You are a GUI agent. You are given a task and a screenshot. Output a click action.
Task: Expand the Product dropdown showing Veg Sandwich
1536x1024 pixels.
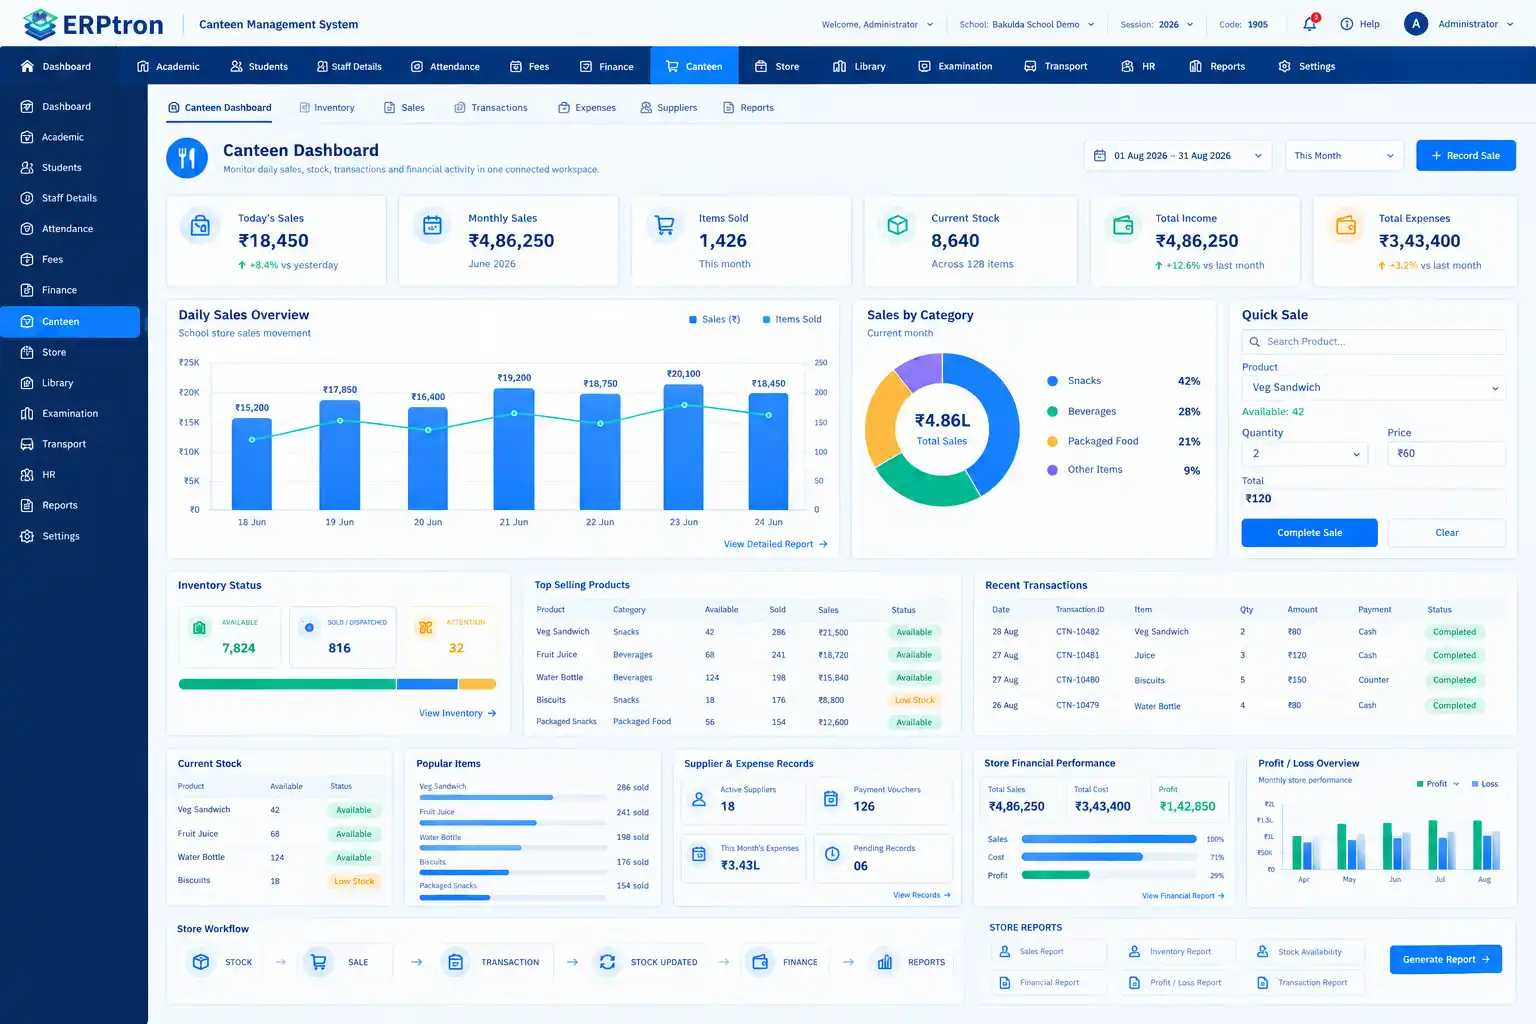[1374, 388]
